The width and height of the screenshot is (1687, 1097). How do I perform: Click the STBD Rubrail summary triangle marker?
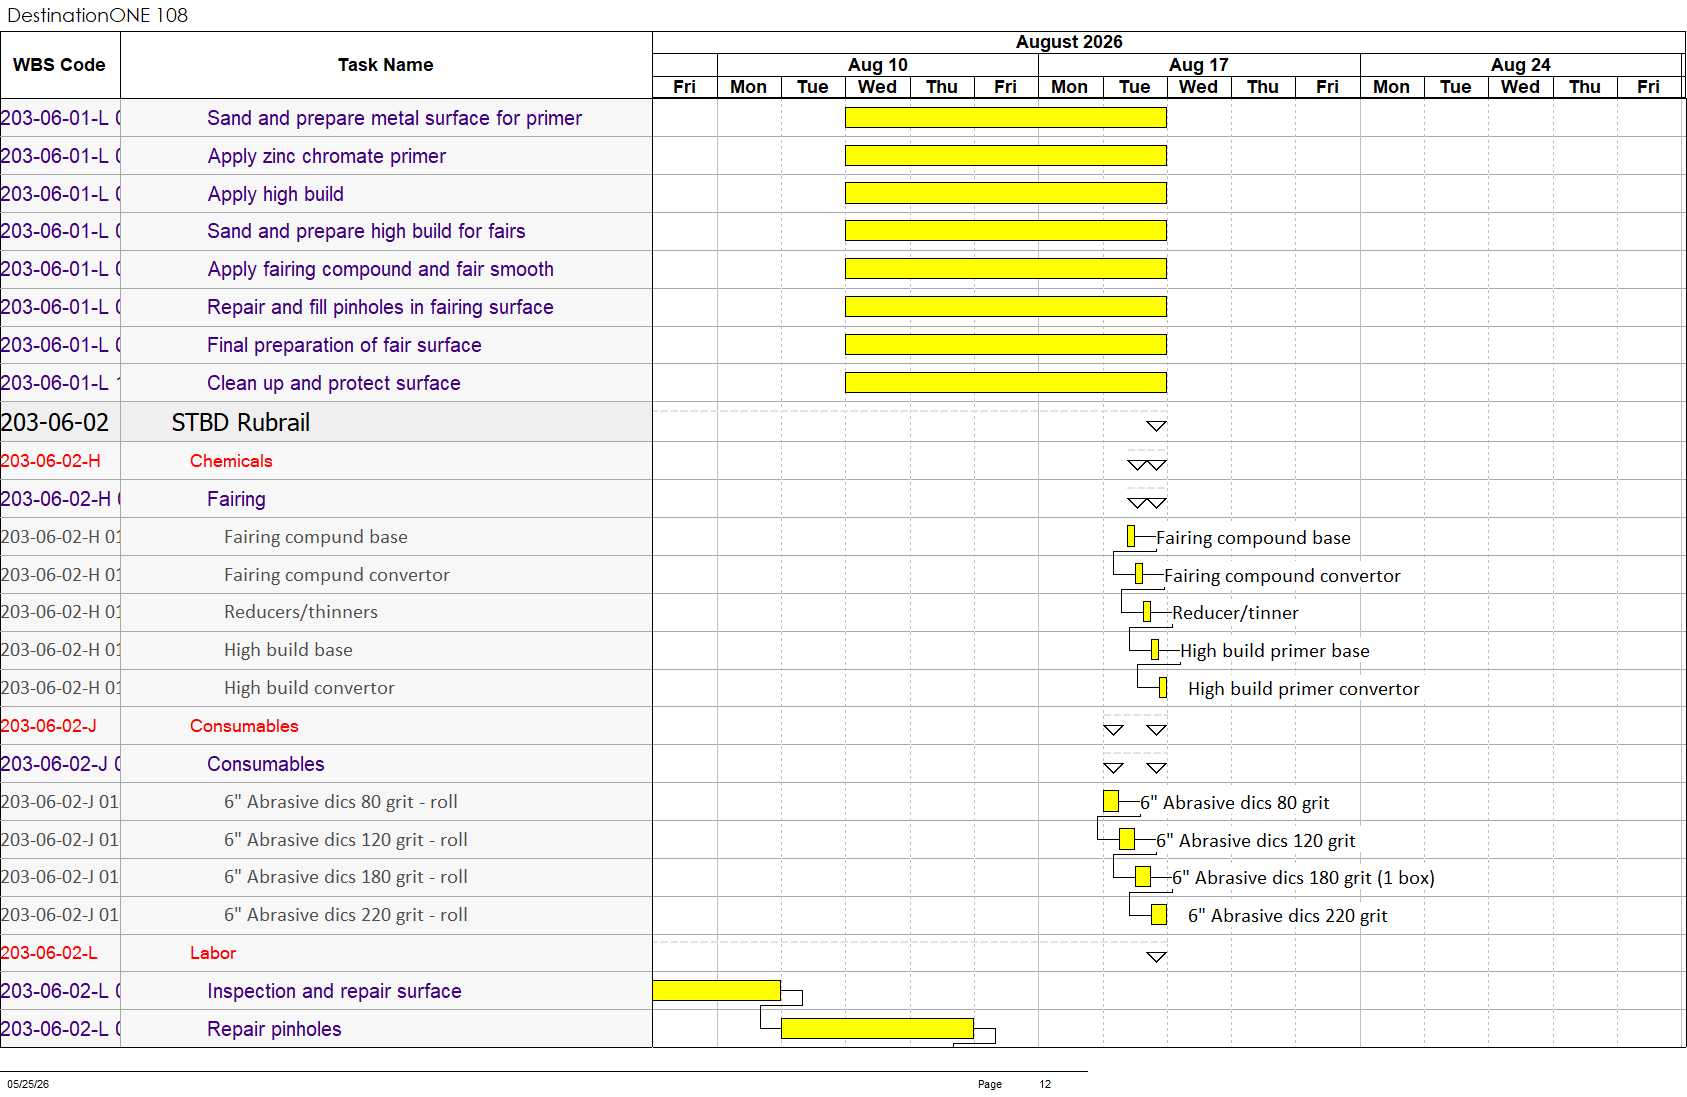1157,426
